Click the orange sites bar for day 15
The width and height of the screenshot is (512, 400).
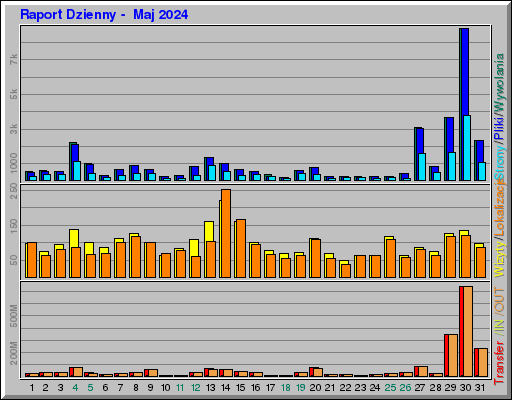coord(241,248)
